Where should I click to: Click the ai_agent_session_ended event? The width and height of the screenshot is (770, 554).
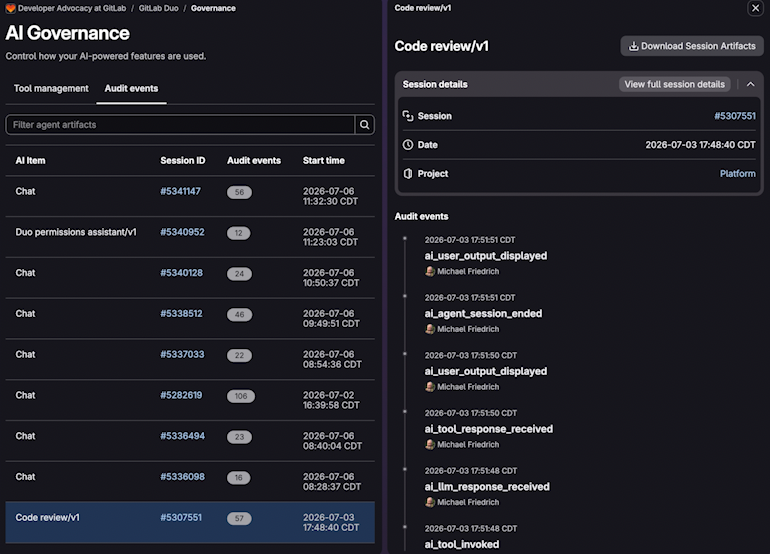coord(483,313)
